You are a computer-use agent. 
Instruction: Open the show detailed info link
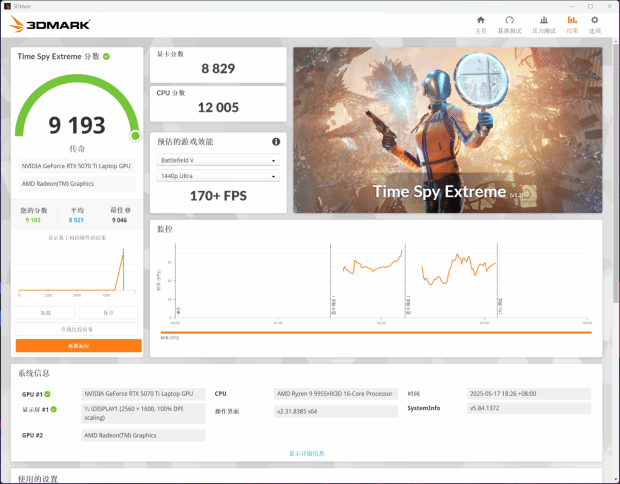pos(306,454)
